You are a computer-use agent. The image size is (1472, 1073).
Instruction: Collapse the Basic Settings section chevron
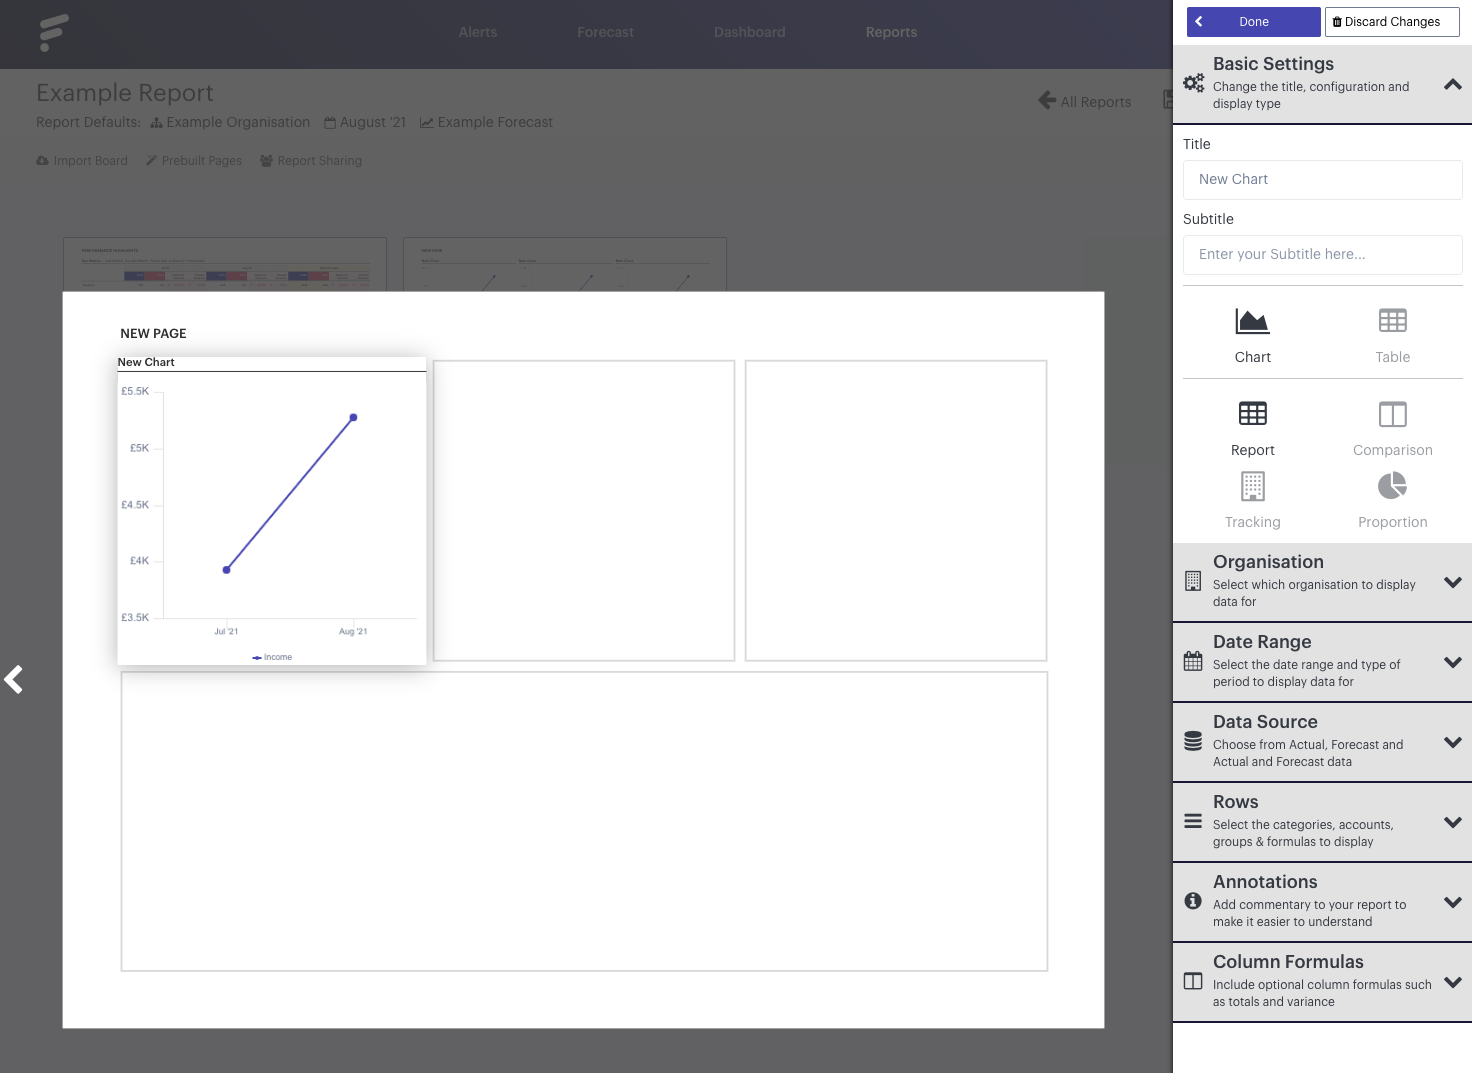[x=1453, y=84]
